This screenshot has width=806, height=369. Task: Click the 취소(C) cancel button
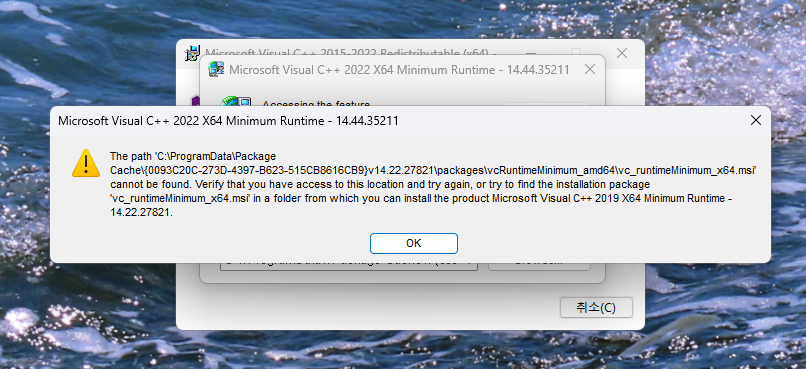596,308
